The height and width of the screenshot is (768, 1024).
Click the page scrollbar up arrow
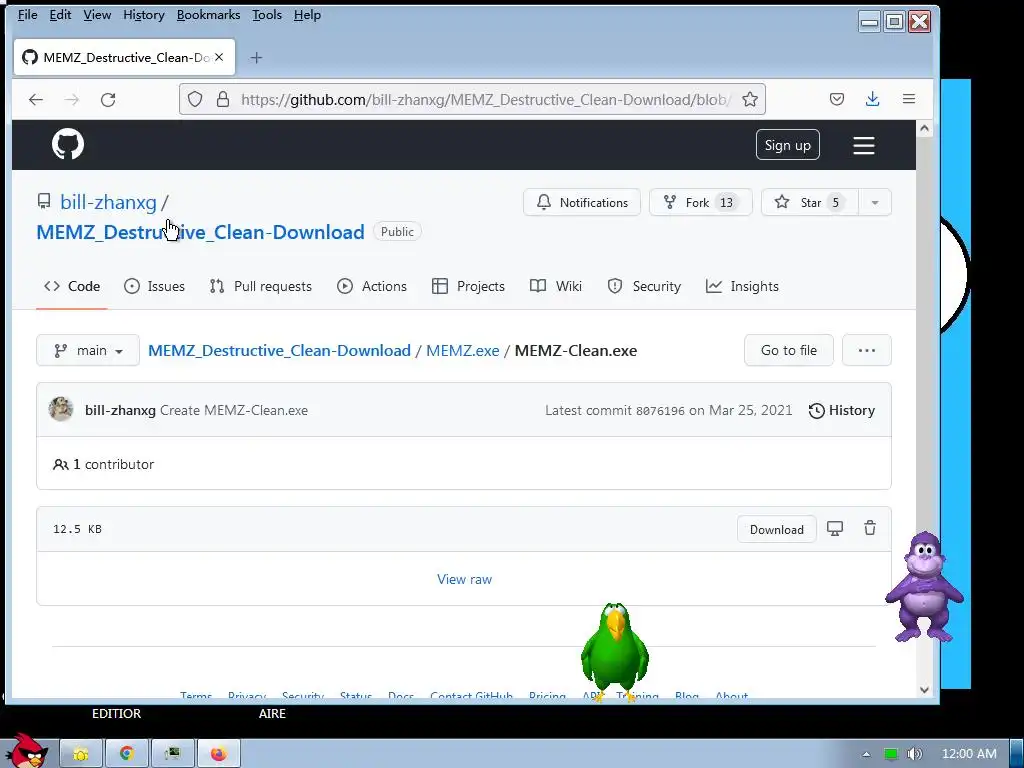point(924,128)
